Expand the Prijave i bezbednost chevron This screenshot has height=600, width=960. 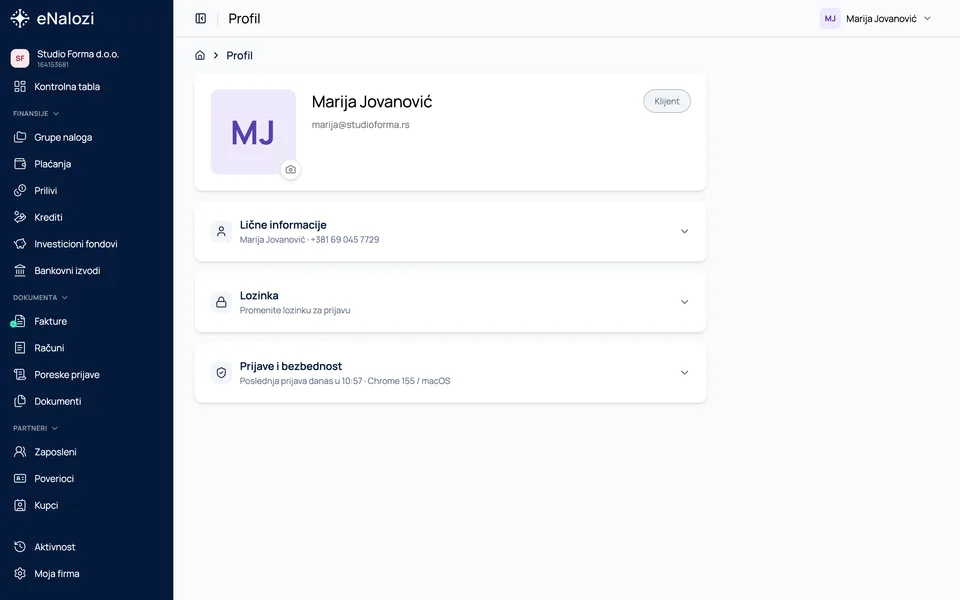point(684,372)
